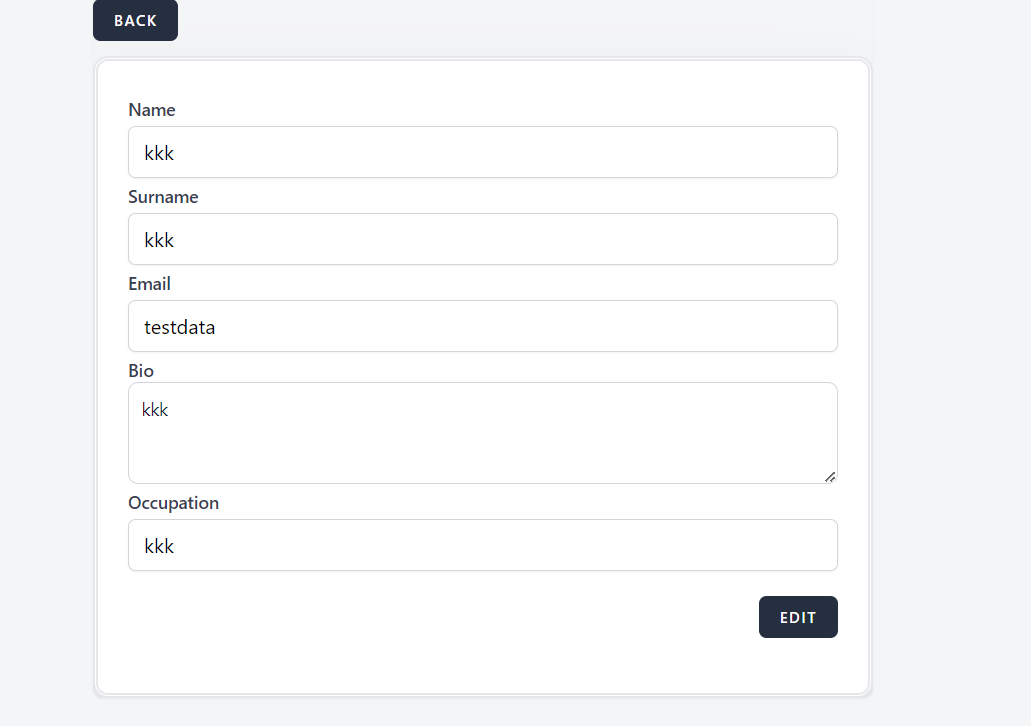Click the 'kkk' value in Occupation
Screen dimensions: 1031x726
(159, 546)
